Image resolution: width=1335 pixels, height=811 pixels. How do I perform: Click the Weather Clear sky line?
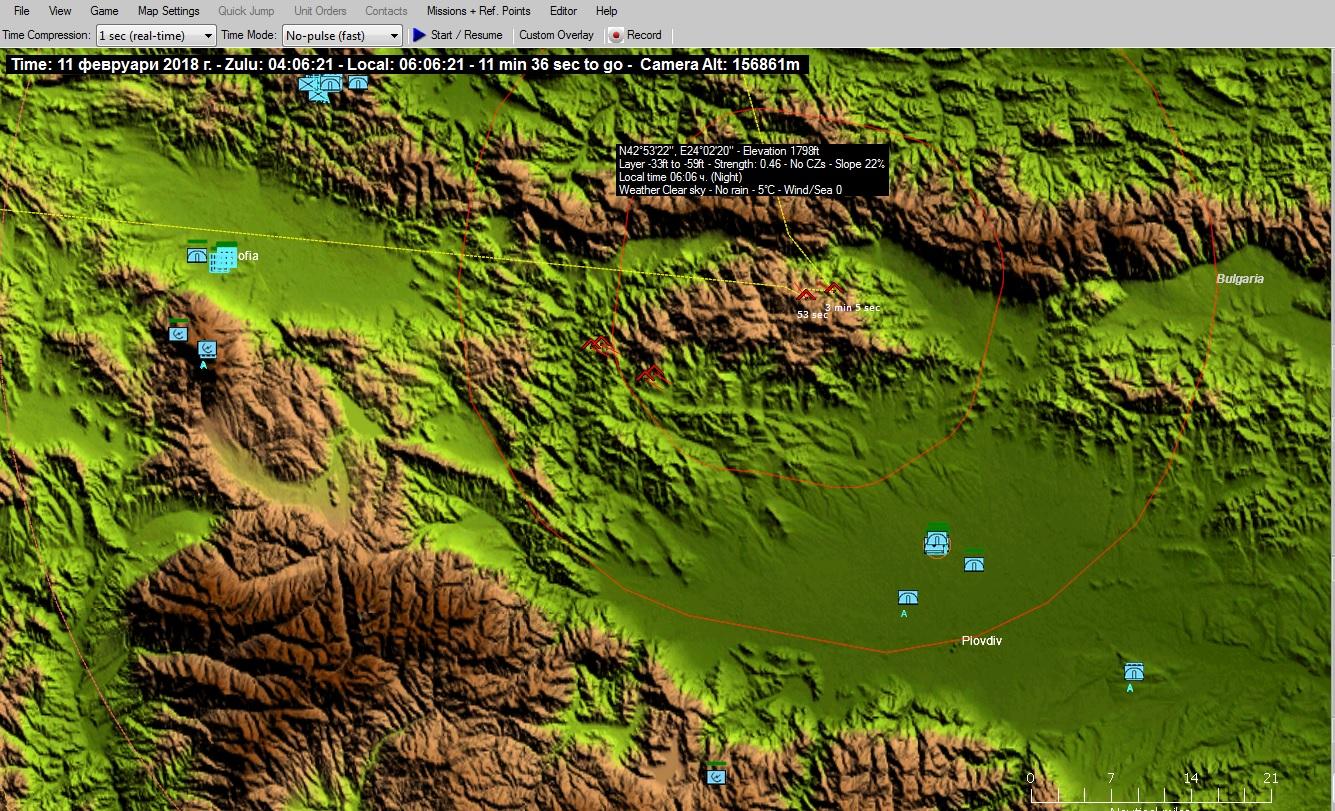[730, 189]
